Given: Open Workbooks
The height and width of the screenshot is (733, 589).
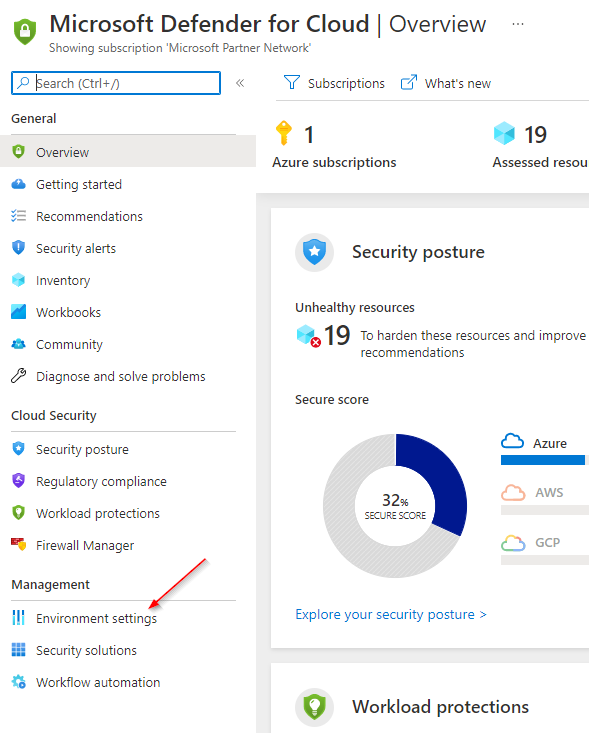Looking at the screenshot, I should 68,312.
